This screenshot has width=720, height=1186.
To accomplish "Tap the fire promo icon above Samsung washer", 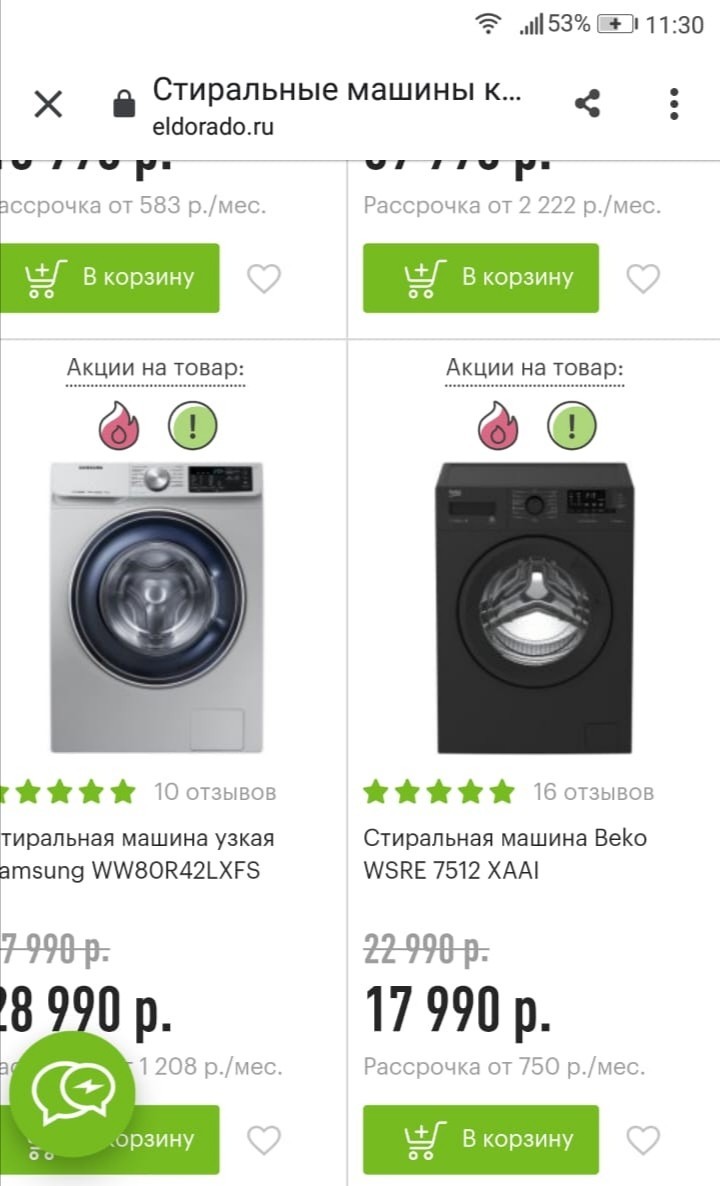I will coord(119,426).
